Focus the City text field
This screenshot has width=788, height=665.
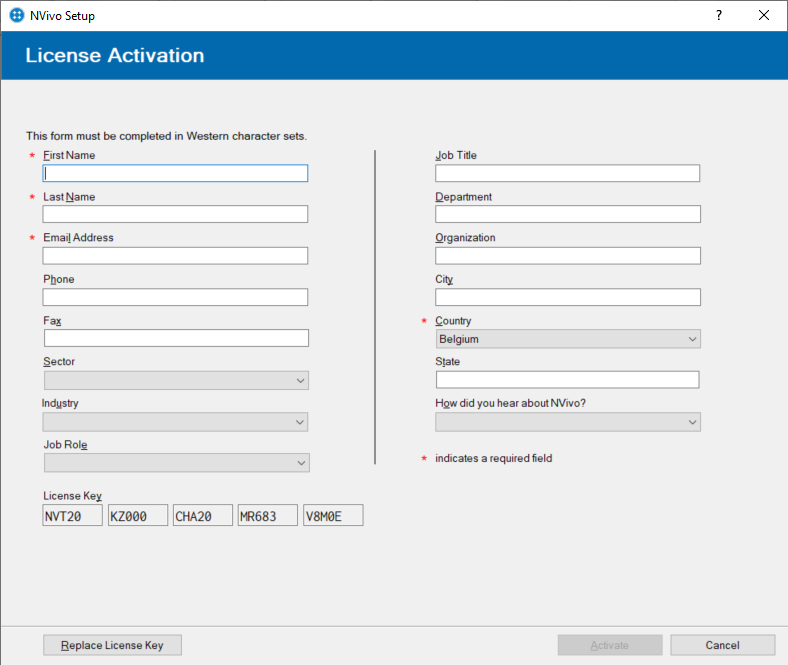(x=568, y=297)
